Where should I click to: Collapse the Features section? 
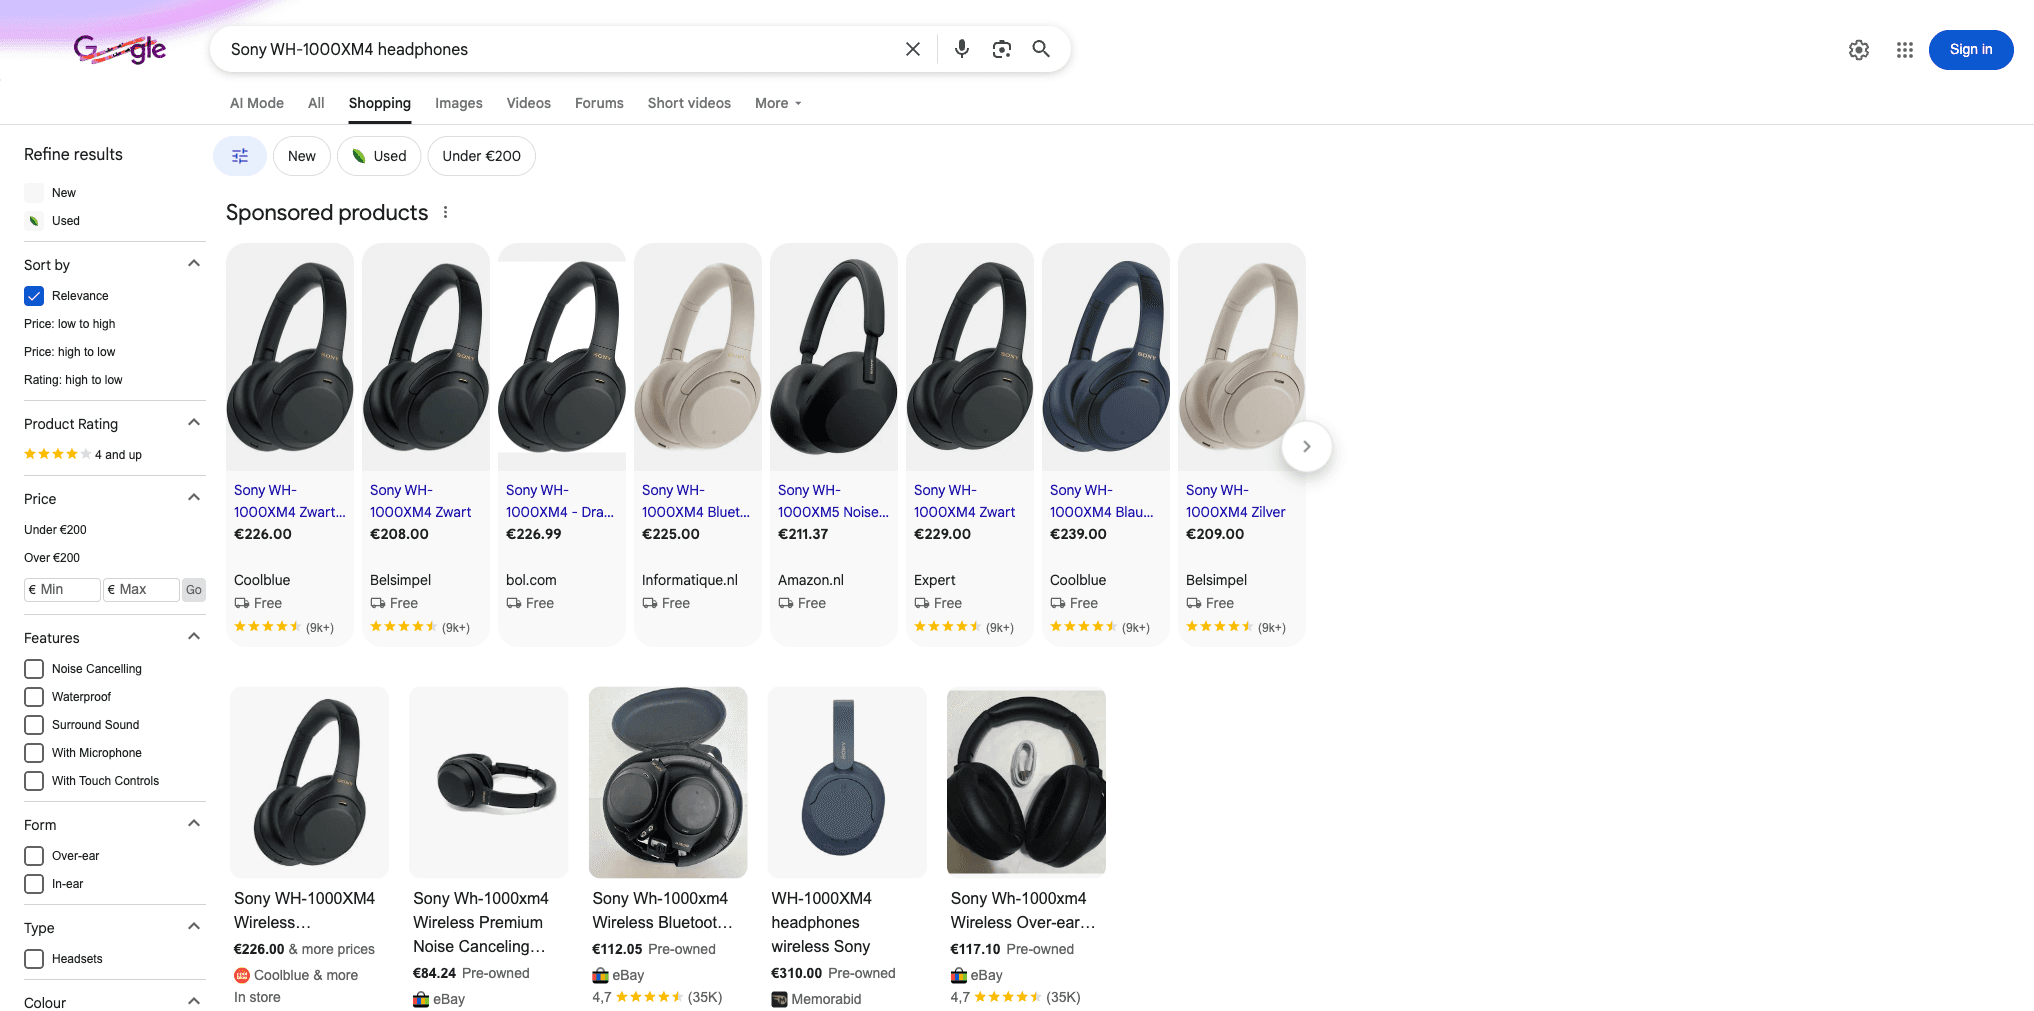[x=194, y=634]
